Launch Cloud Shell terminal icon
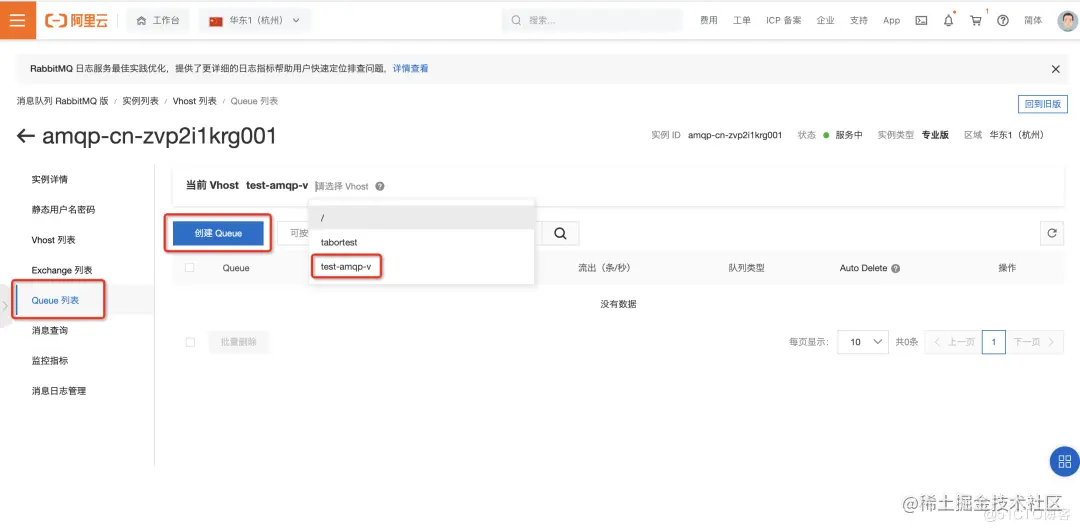The width and height of the screenshot is (1080, 531). pyautogui.click(x=921, y=21)
